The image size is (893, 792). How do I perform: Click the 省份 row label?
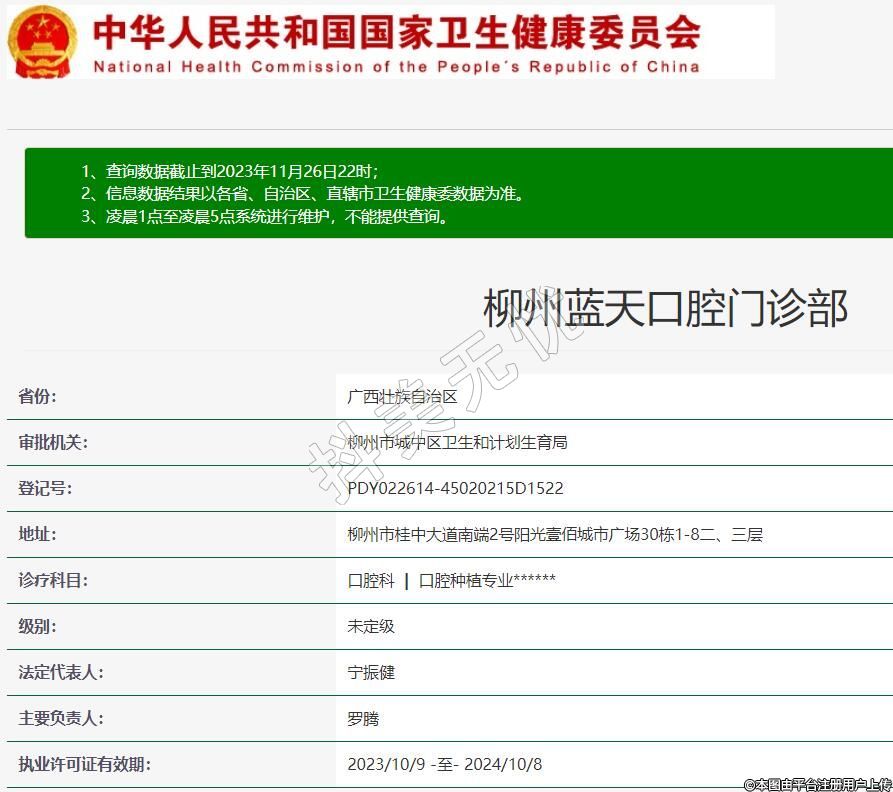point(37,396)
